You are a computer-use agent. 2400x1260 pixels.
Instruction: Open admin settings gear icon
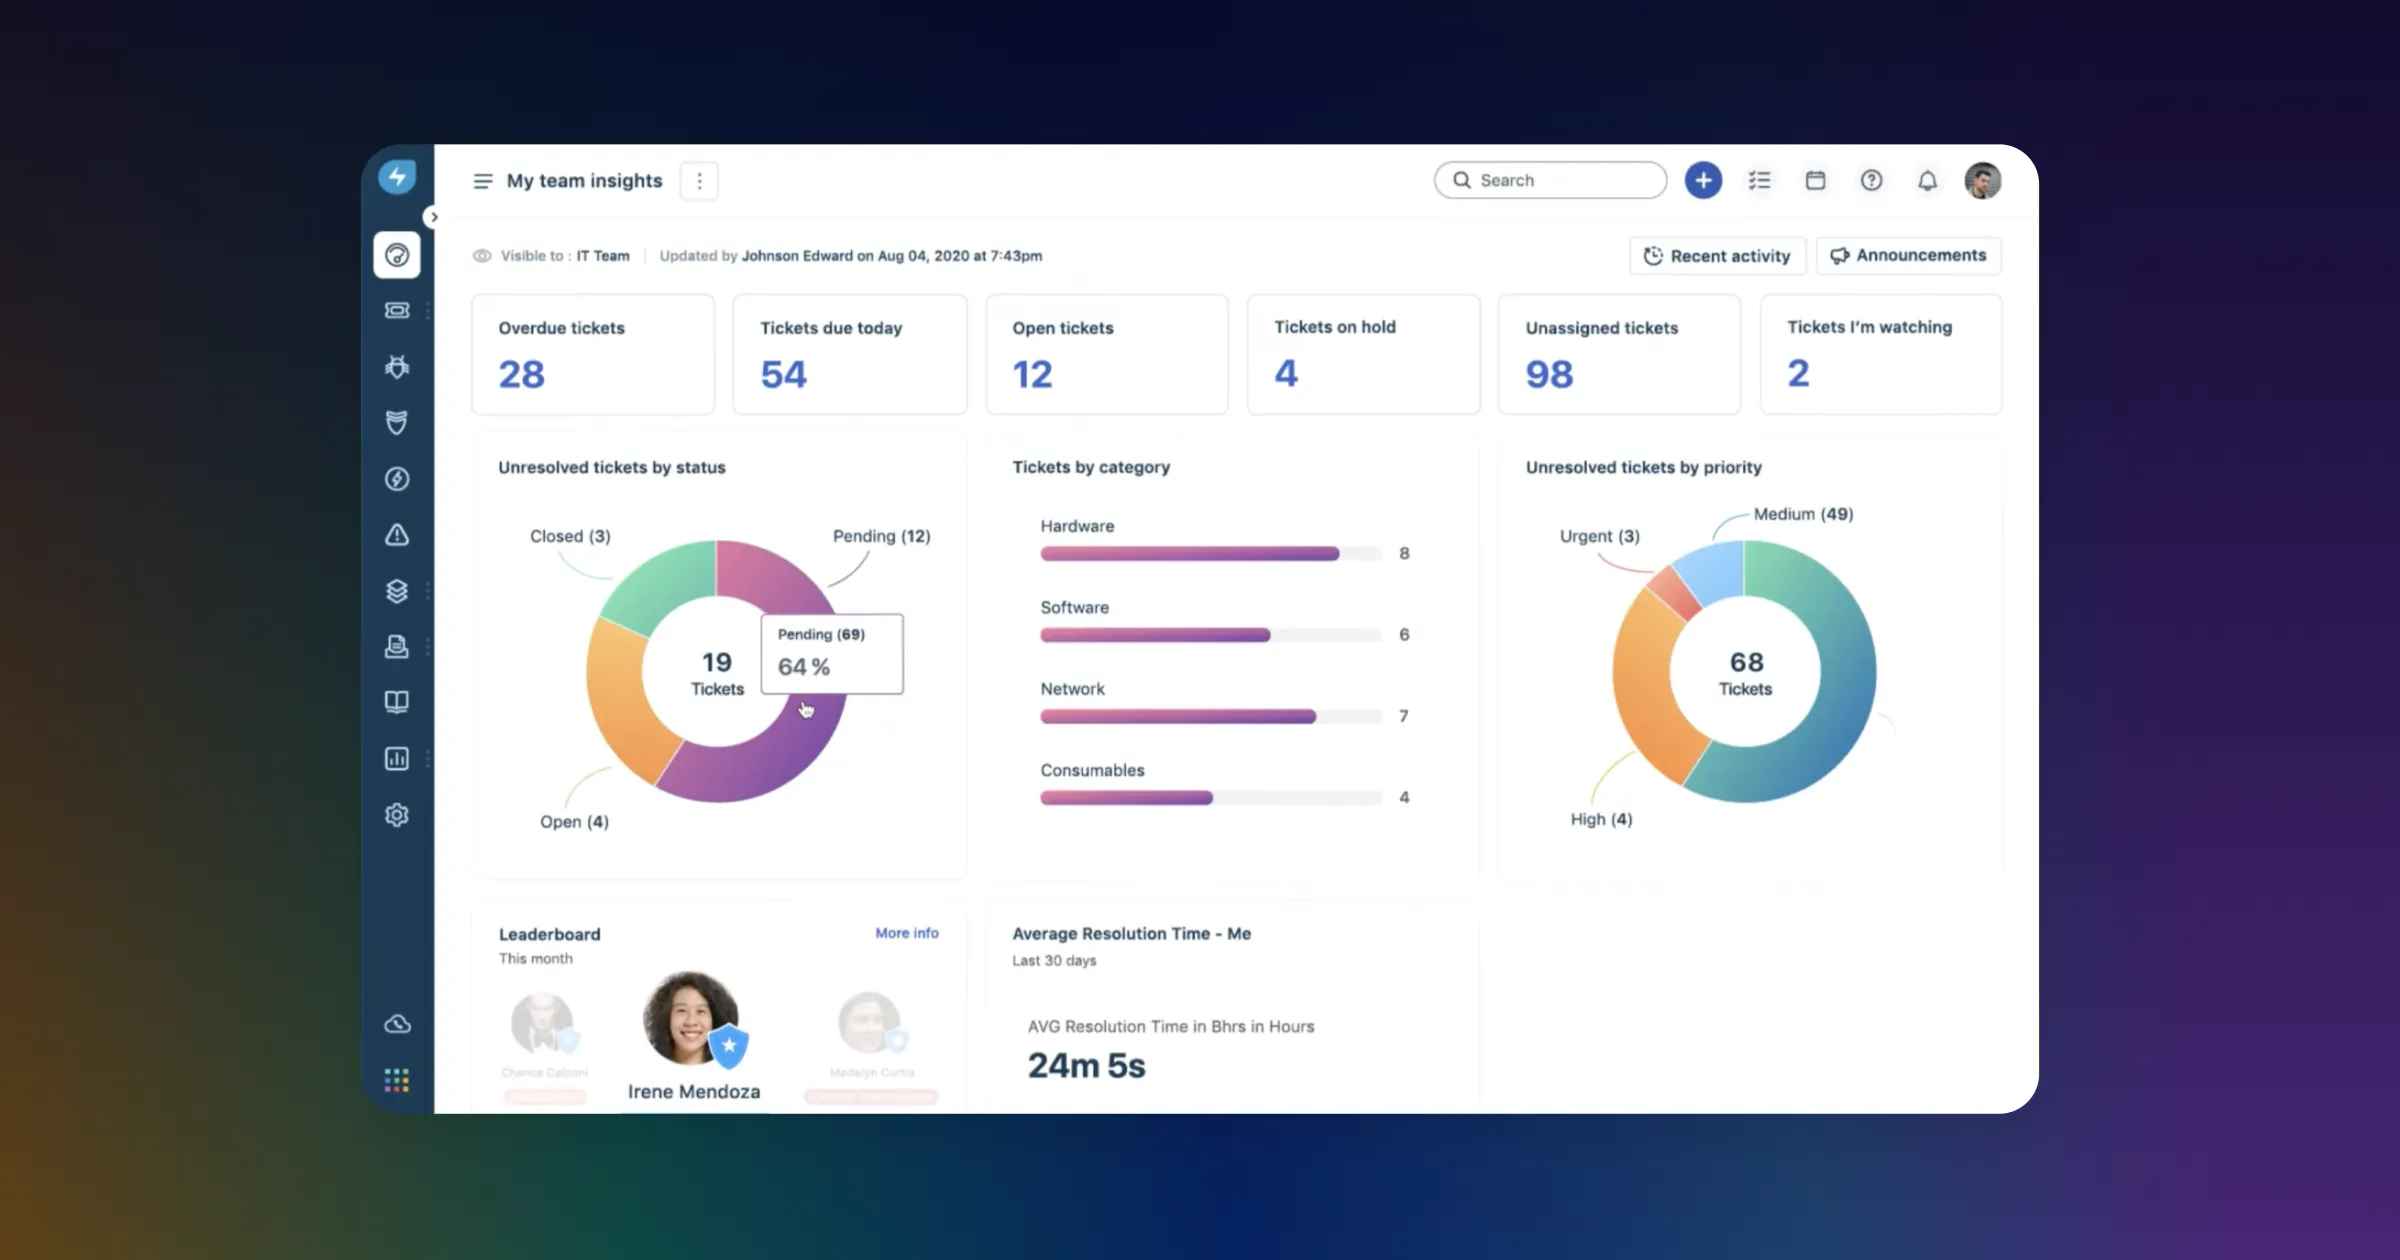[x=397, y=815]
